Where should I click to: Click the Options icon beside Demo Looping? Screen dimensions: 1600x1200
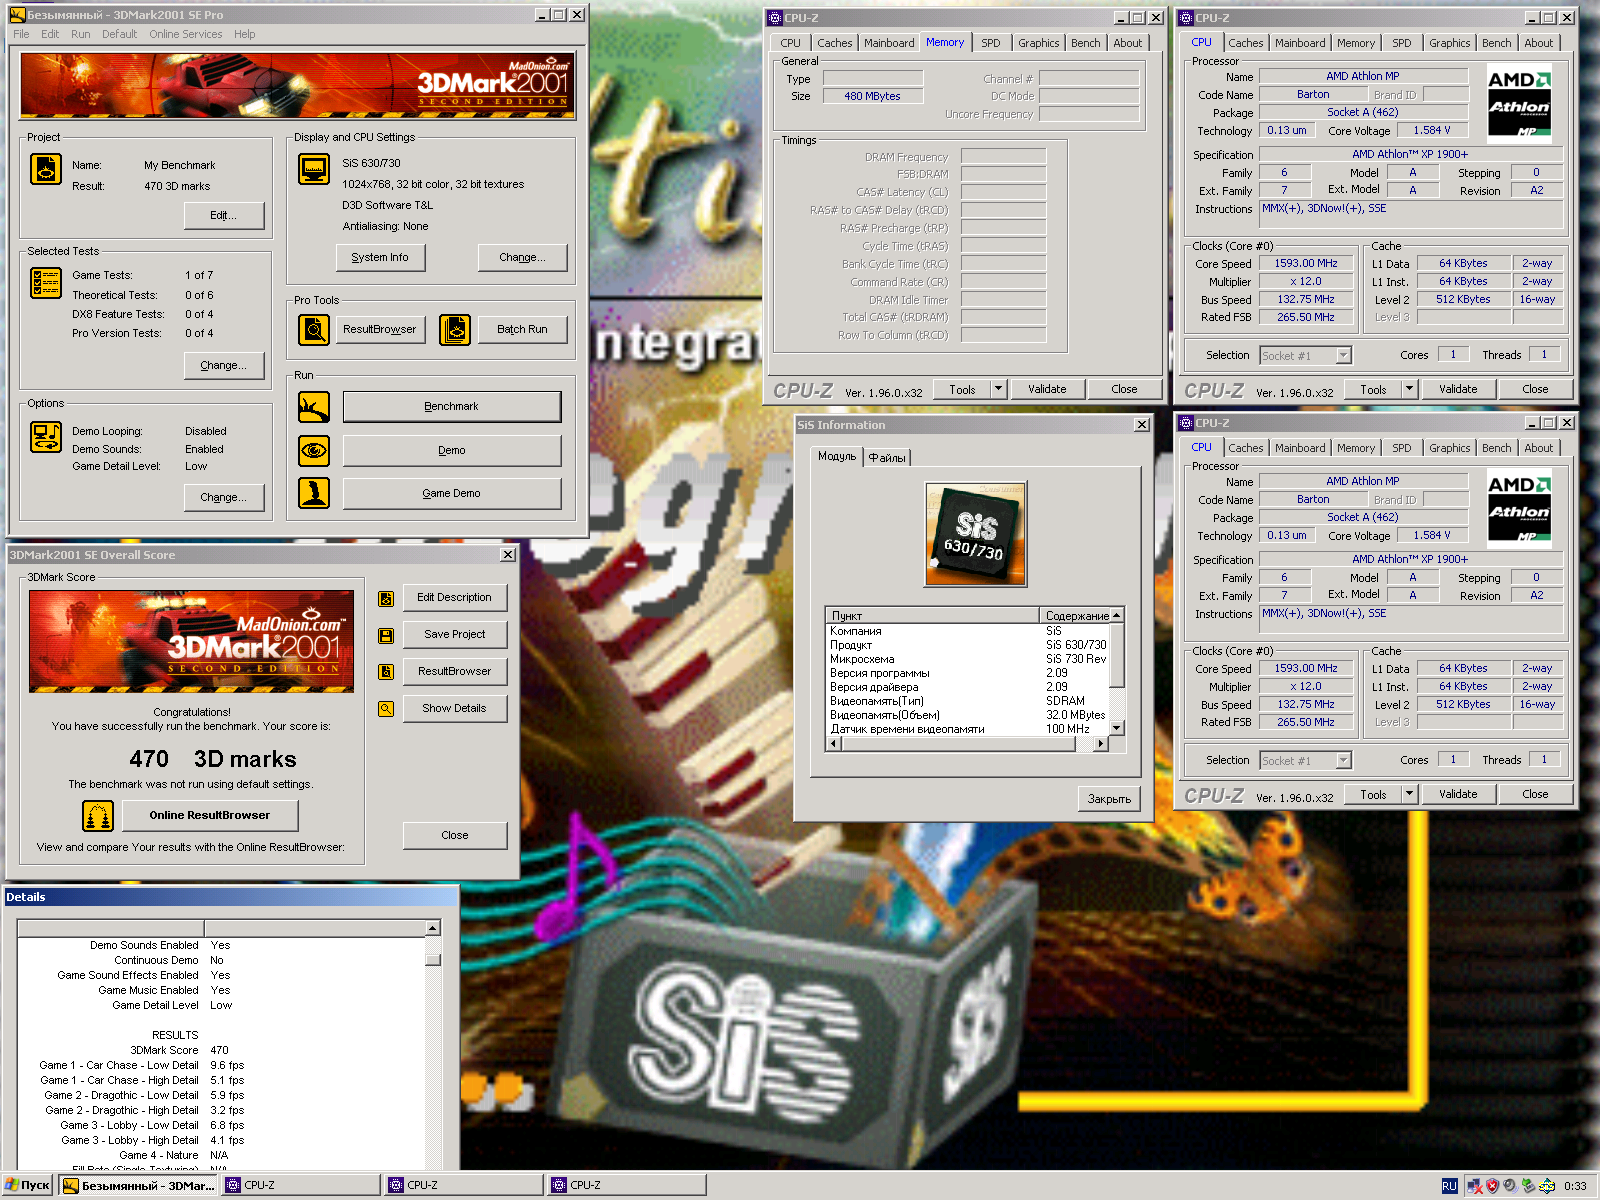coord(46,437)
